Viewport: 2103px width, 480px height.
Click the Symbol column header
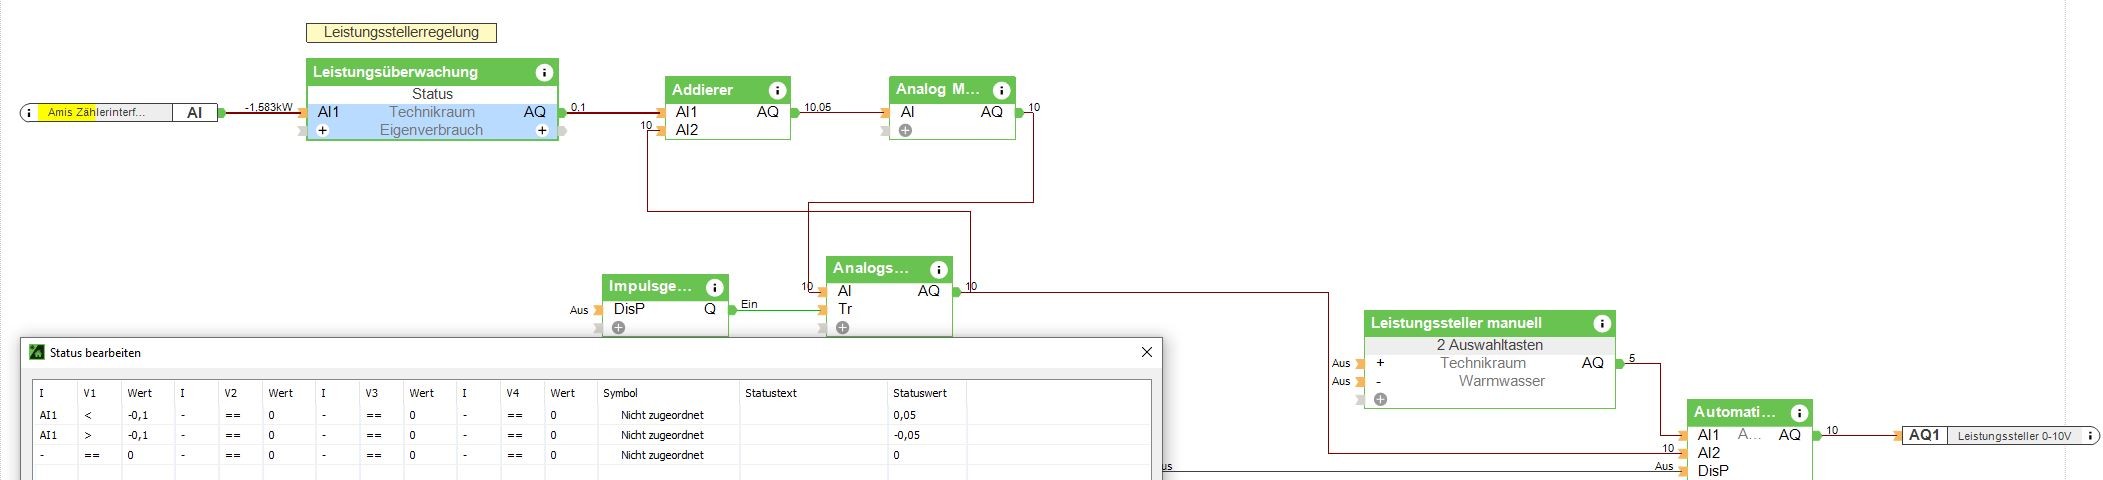pyautogui.click(x=620, y=393)
